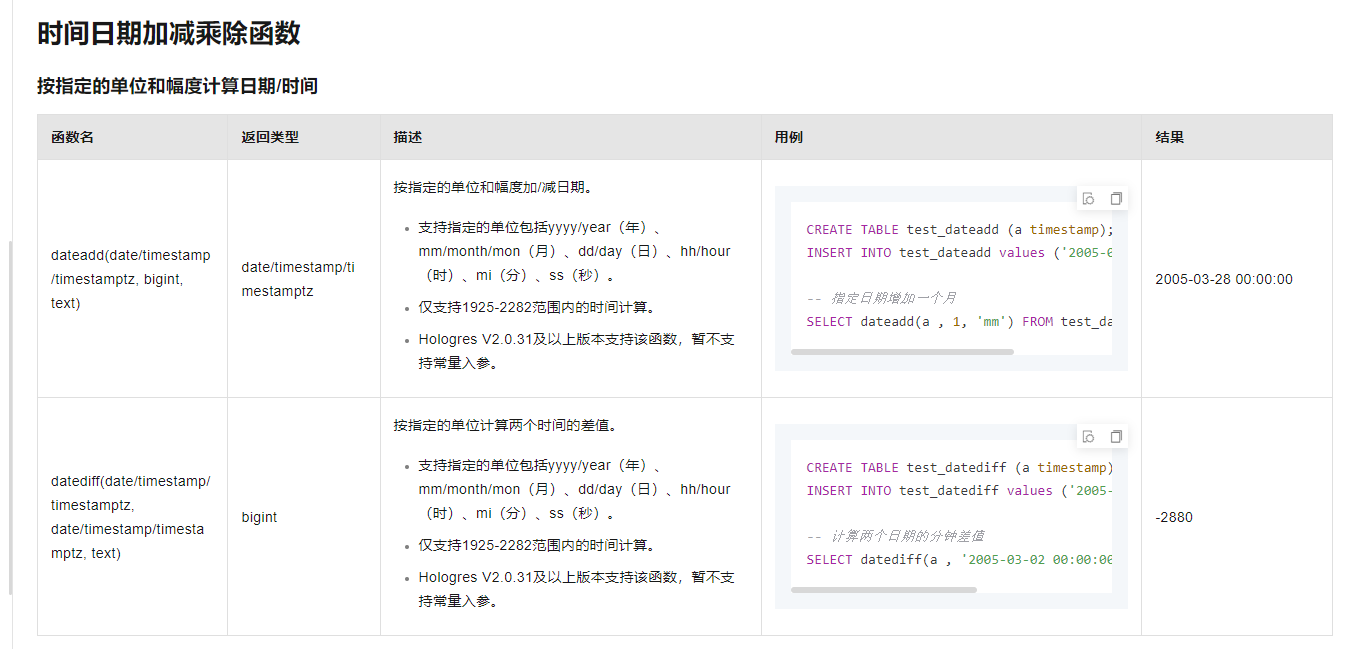Click icon left of copy in dateadd code block
Image resolution: width=1345 pixels, height=649 pixels.
[1088, 198]
